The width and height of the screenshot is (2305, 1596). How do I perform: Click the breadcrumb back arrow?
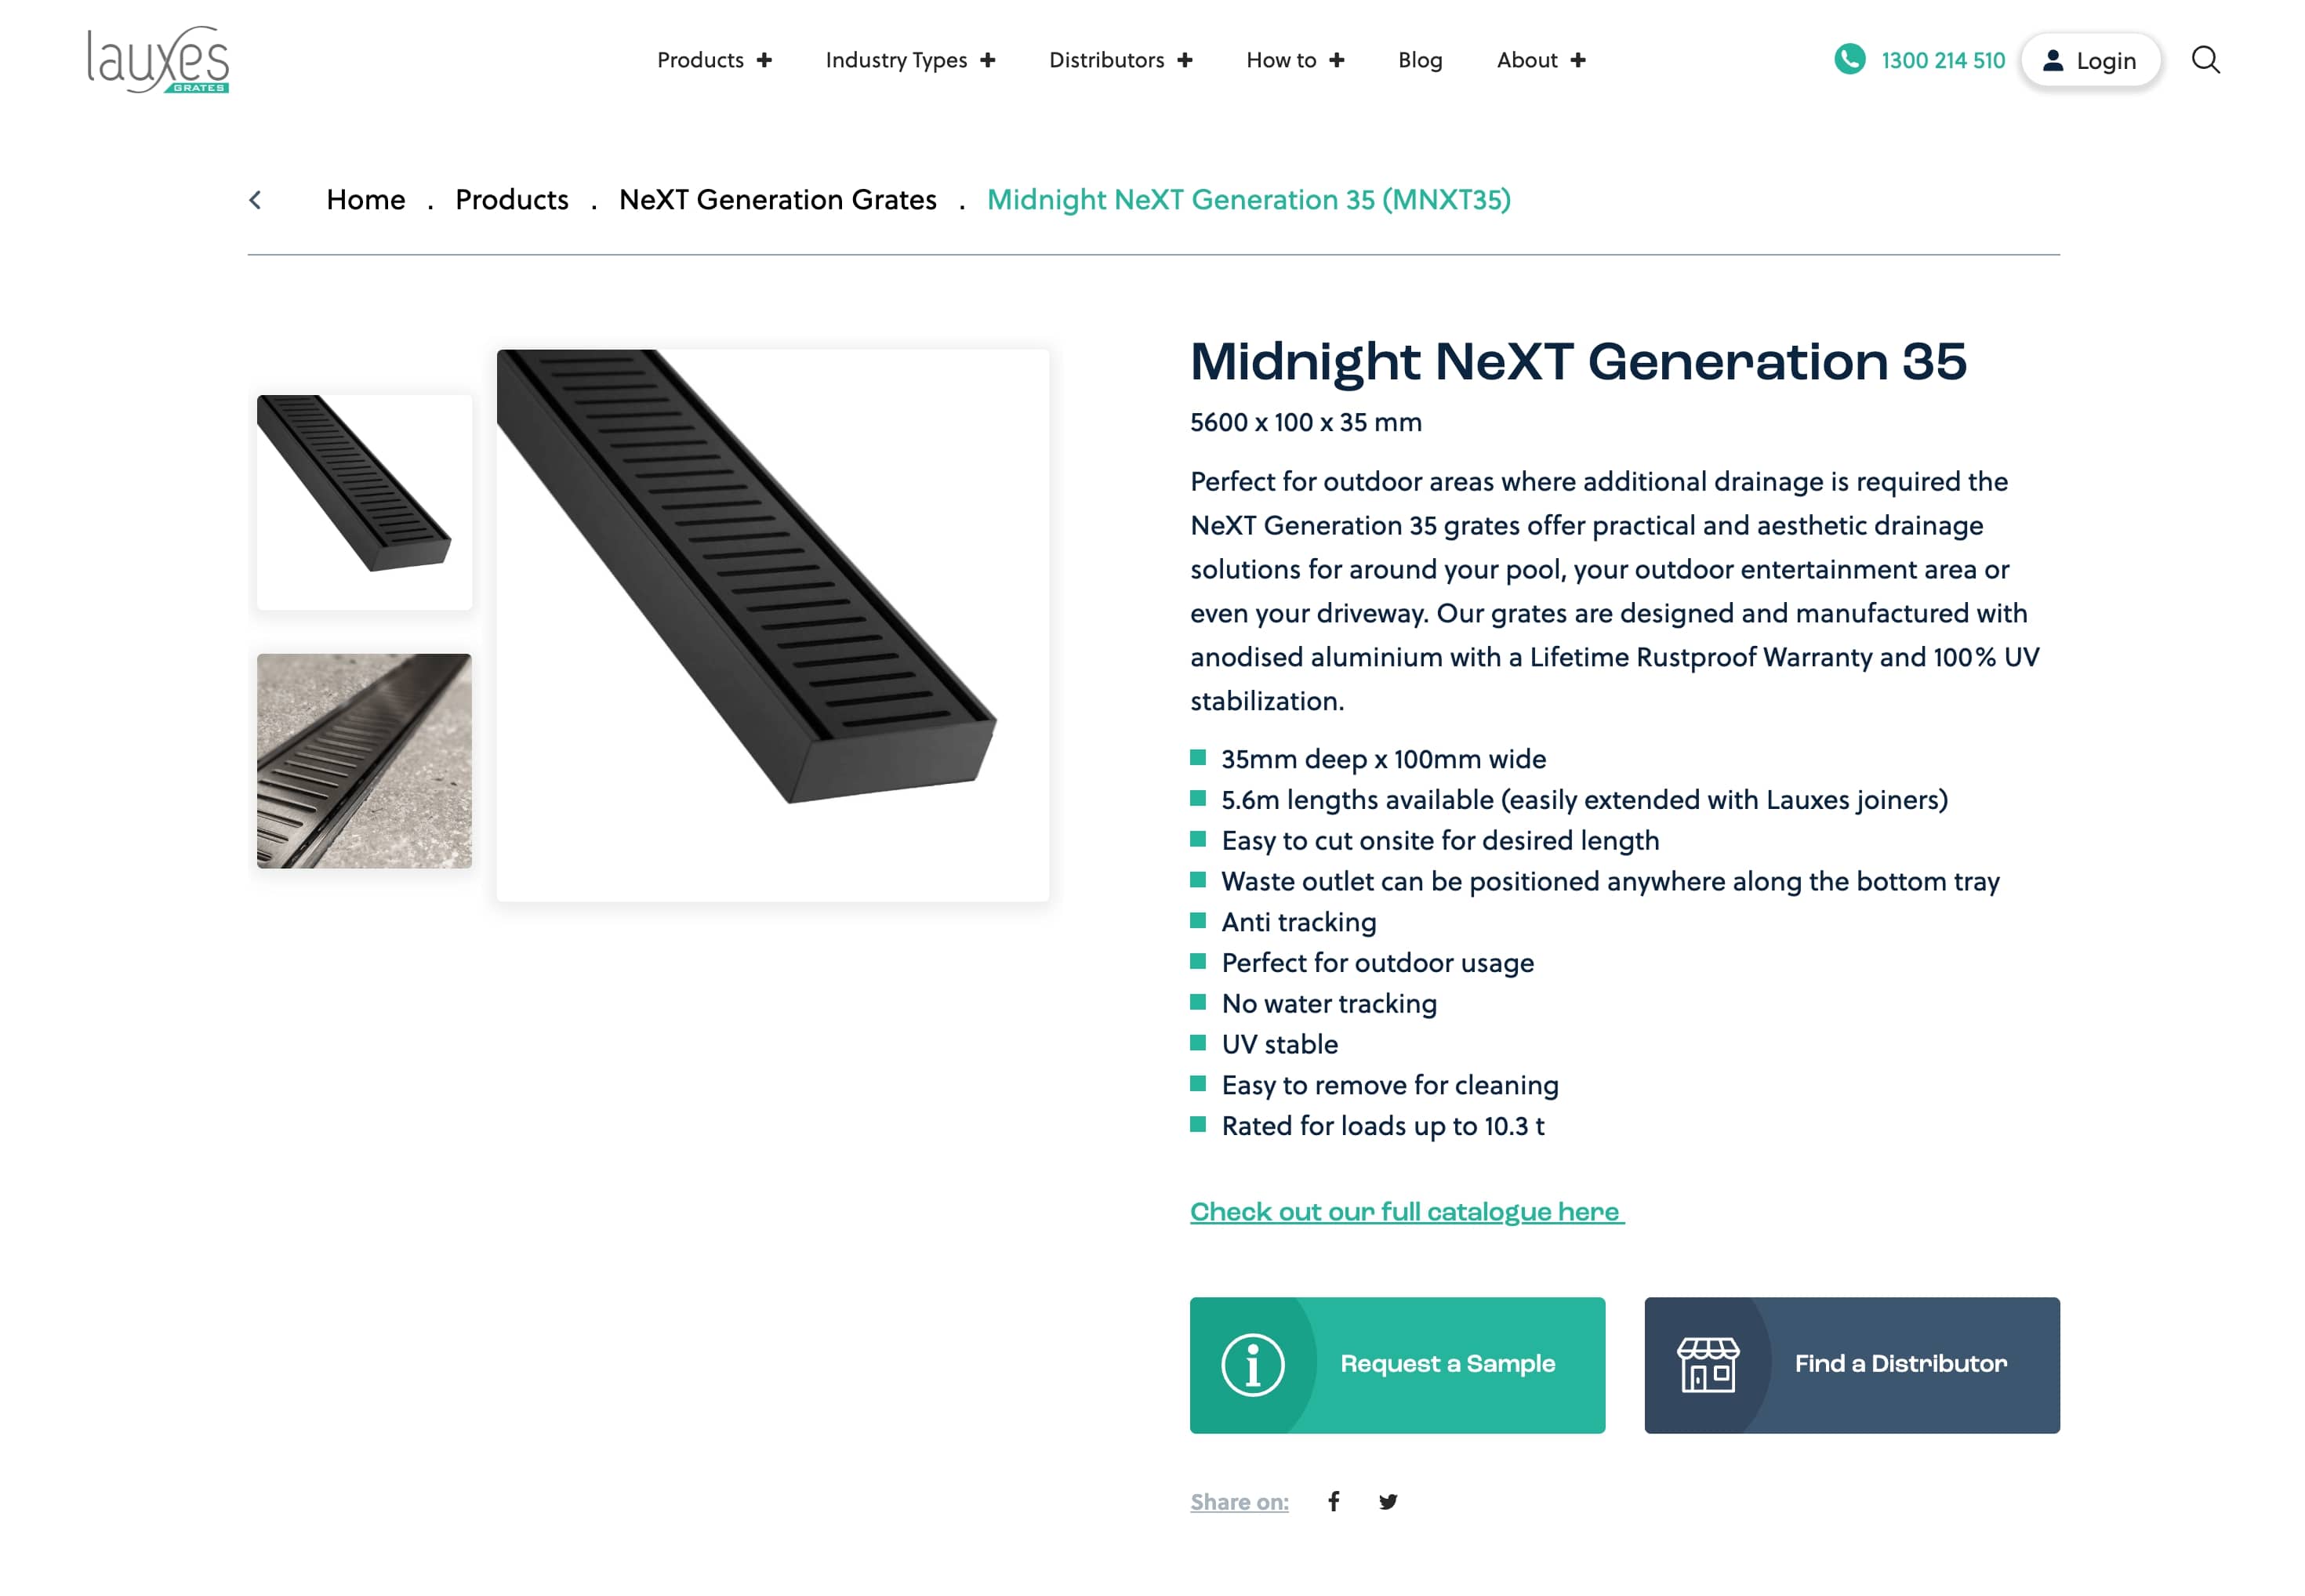256,200
